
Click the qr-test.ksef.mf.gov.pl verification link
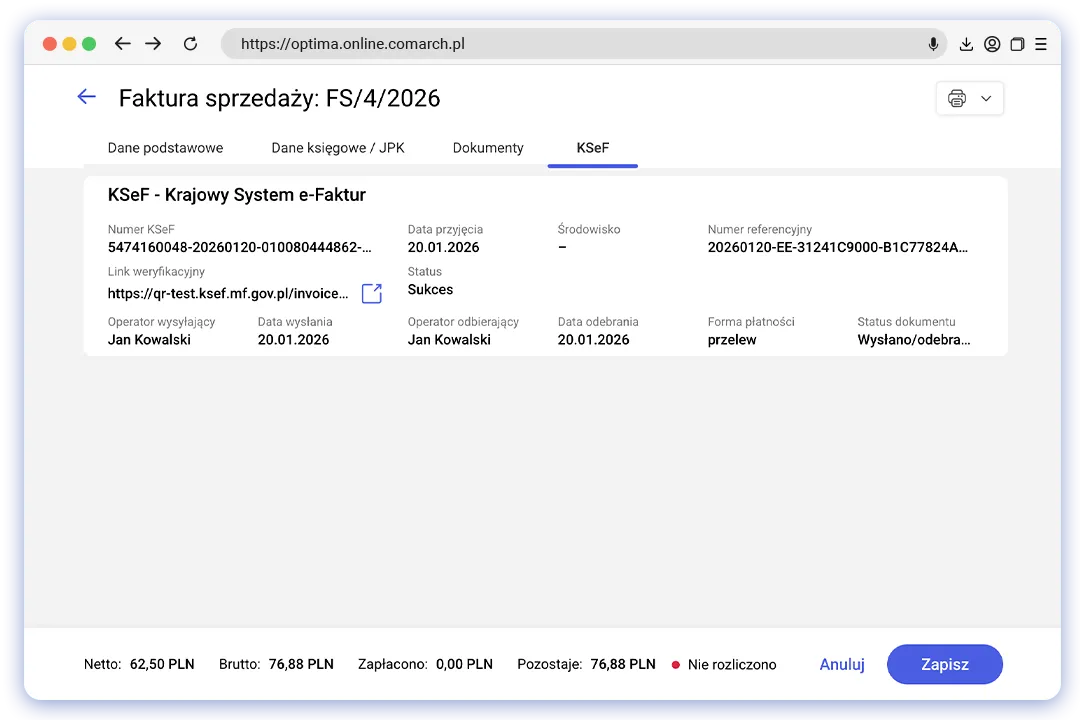(x=228, y=293)
